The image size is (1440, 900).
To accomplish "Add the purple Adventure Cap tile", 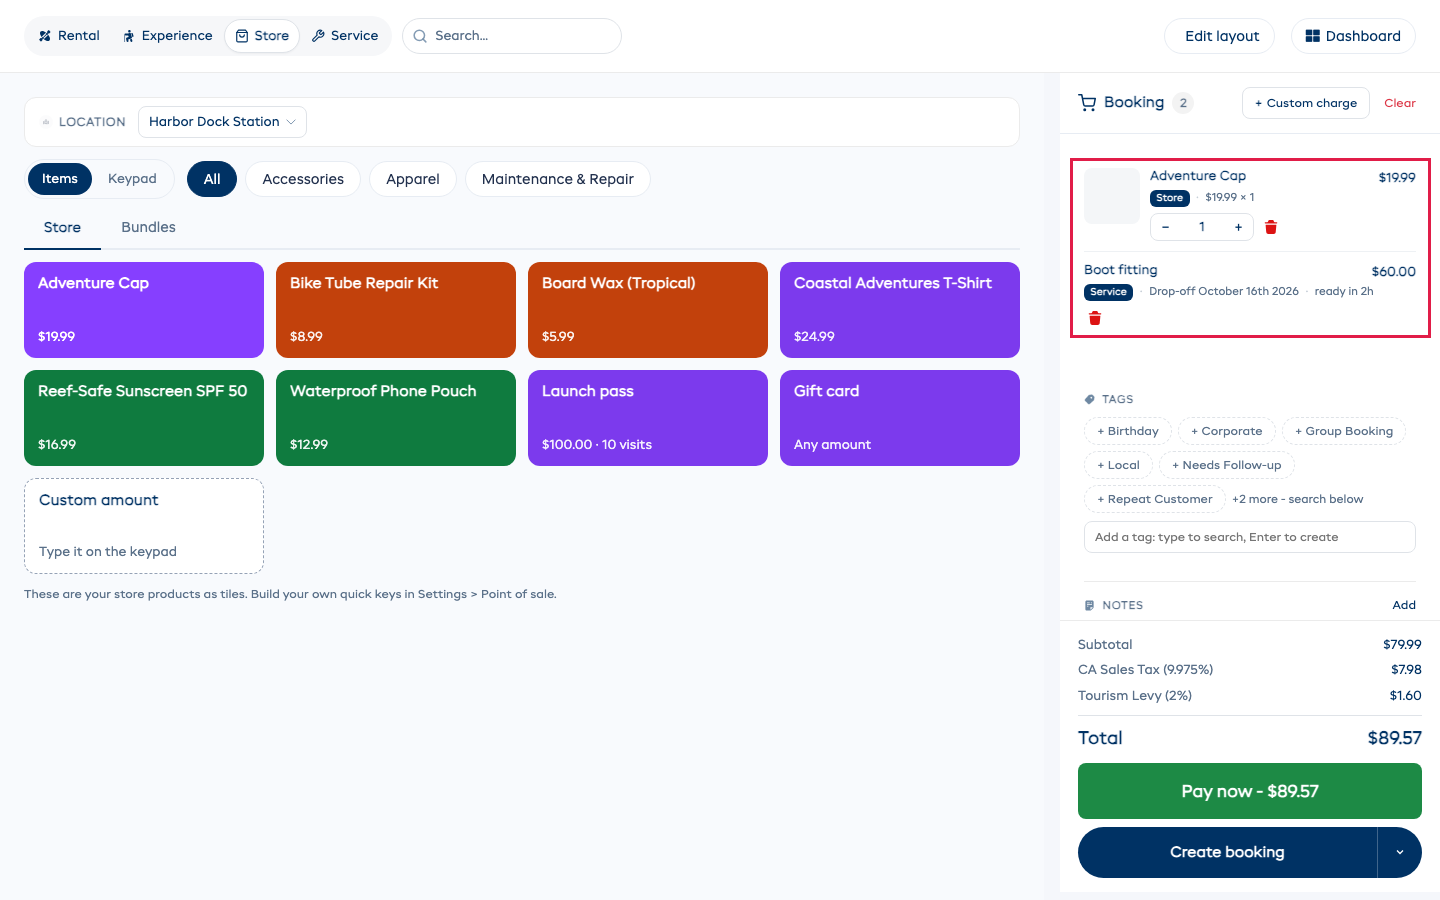I will pyautogui.click(x=144, y=310).
